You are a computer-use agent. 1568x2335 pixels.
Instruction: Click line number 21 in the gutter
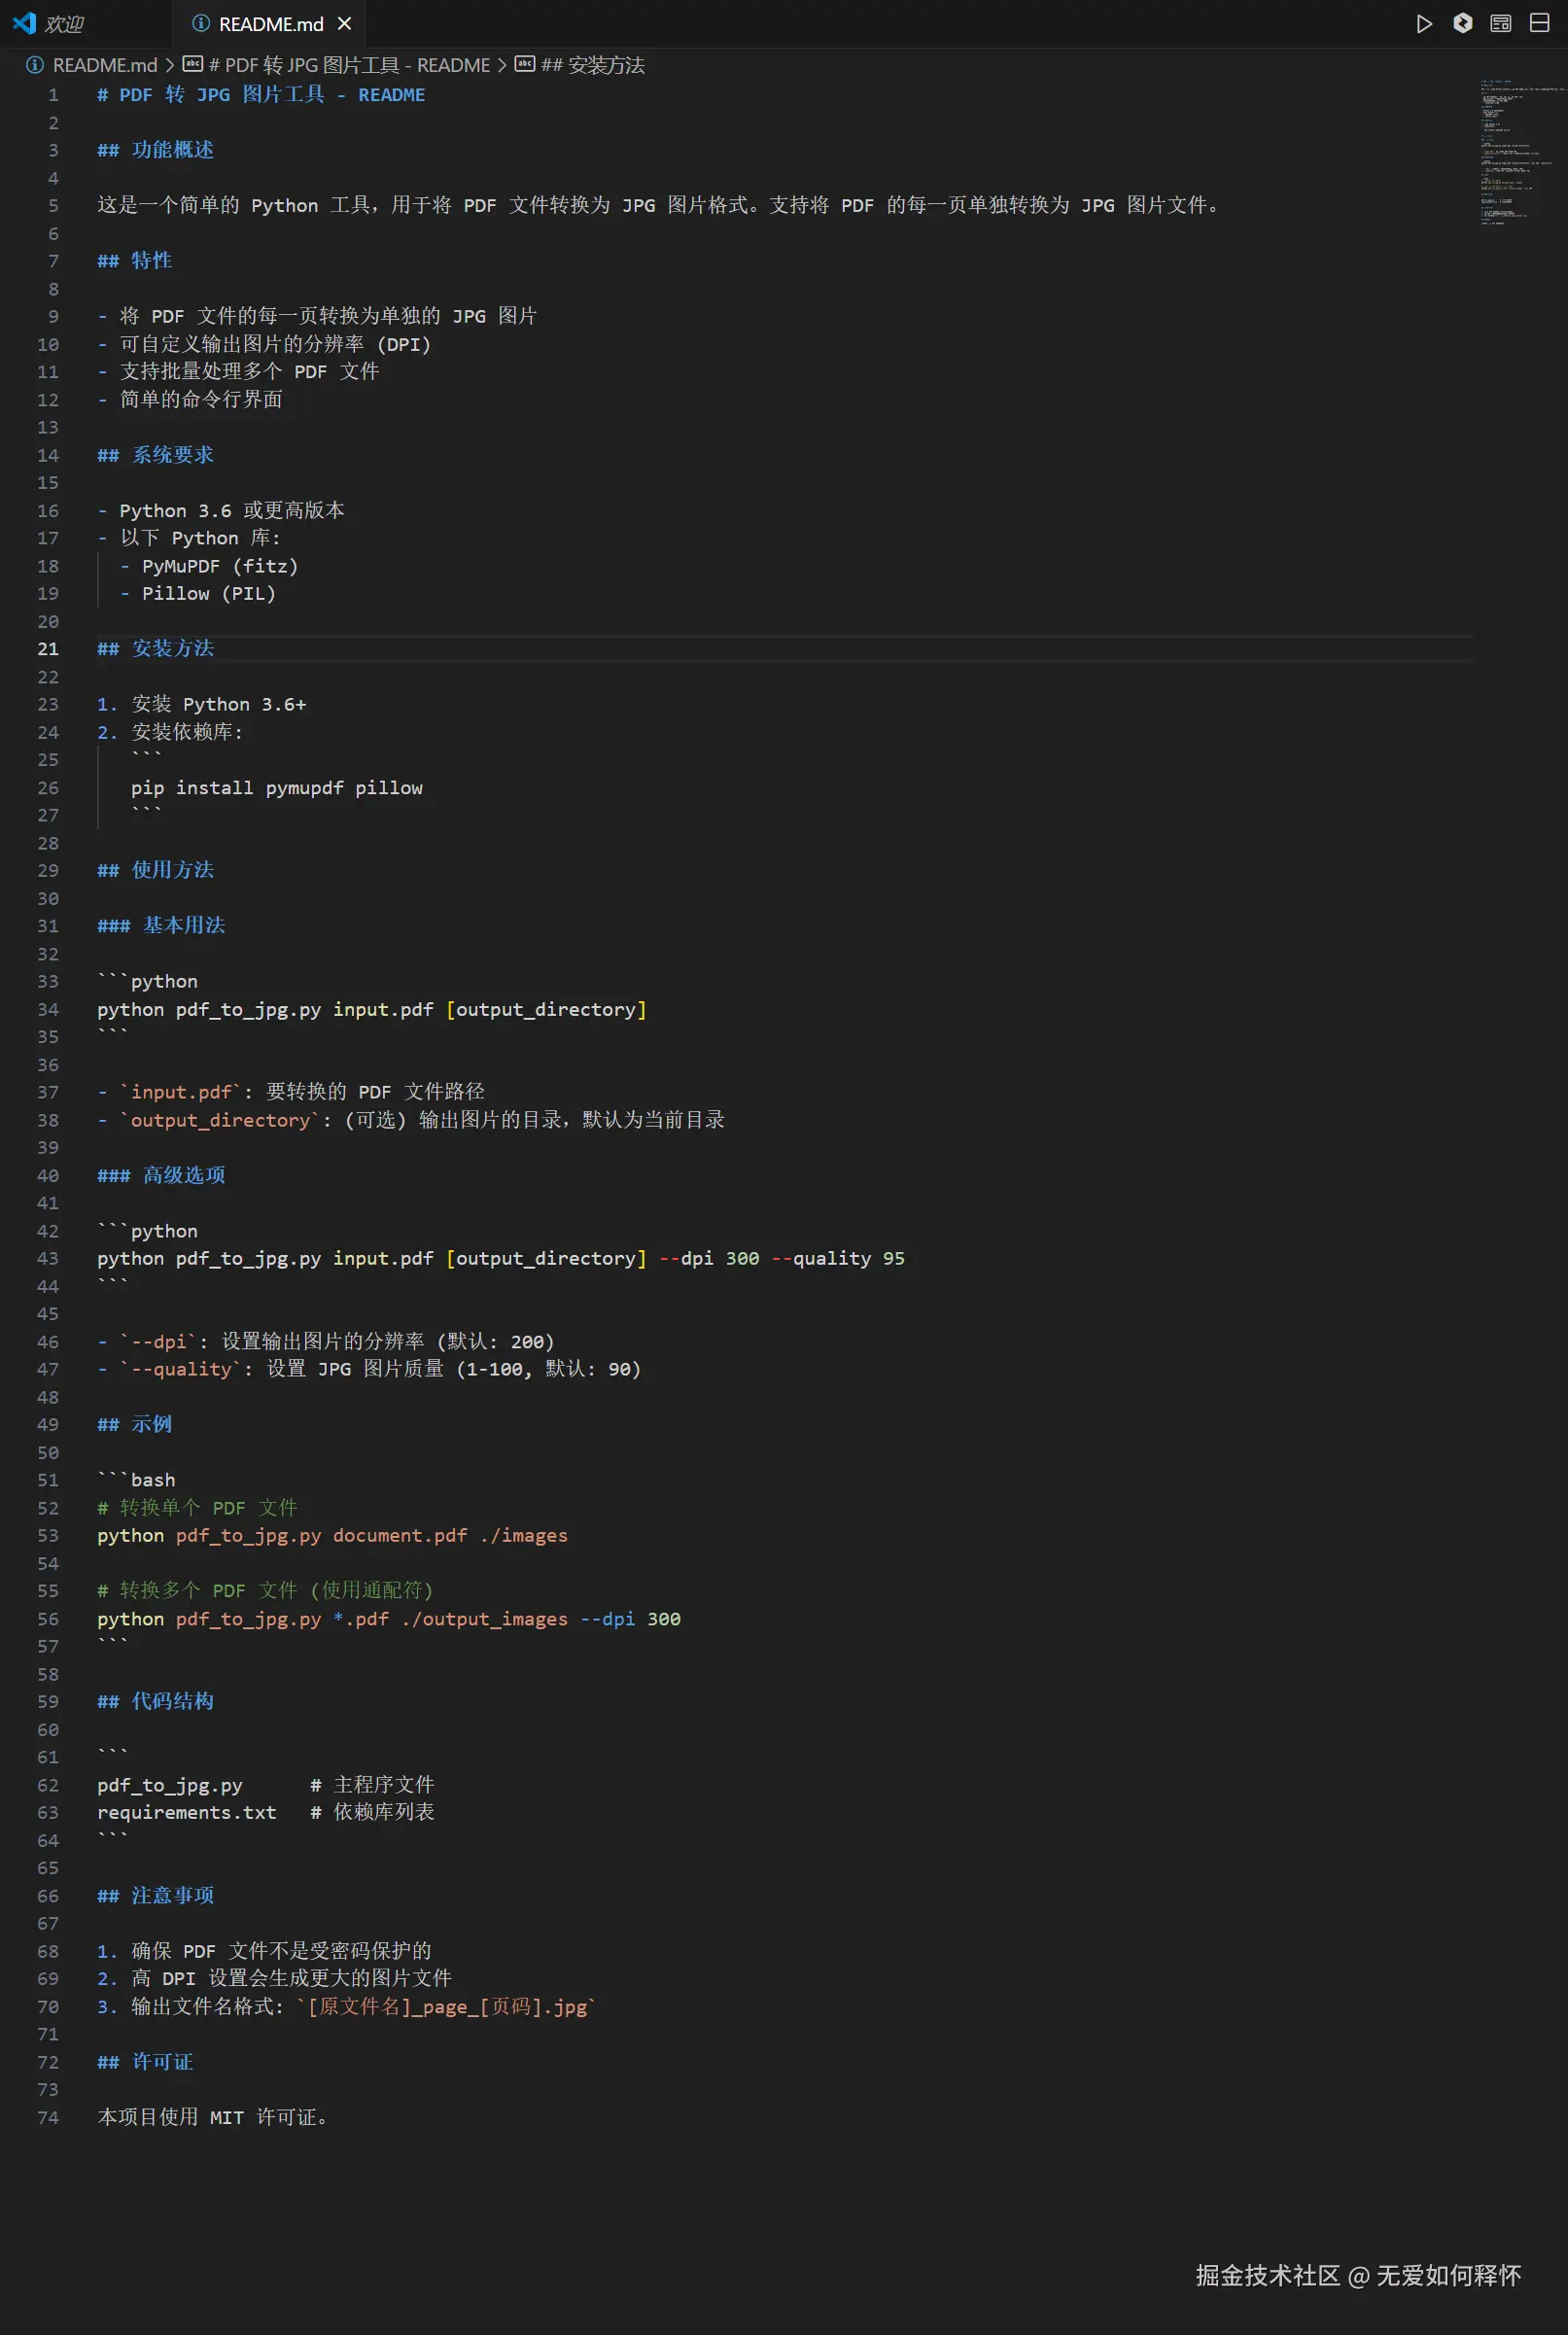pos(48,649)
